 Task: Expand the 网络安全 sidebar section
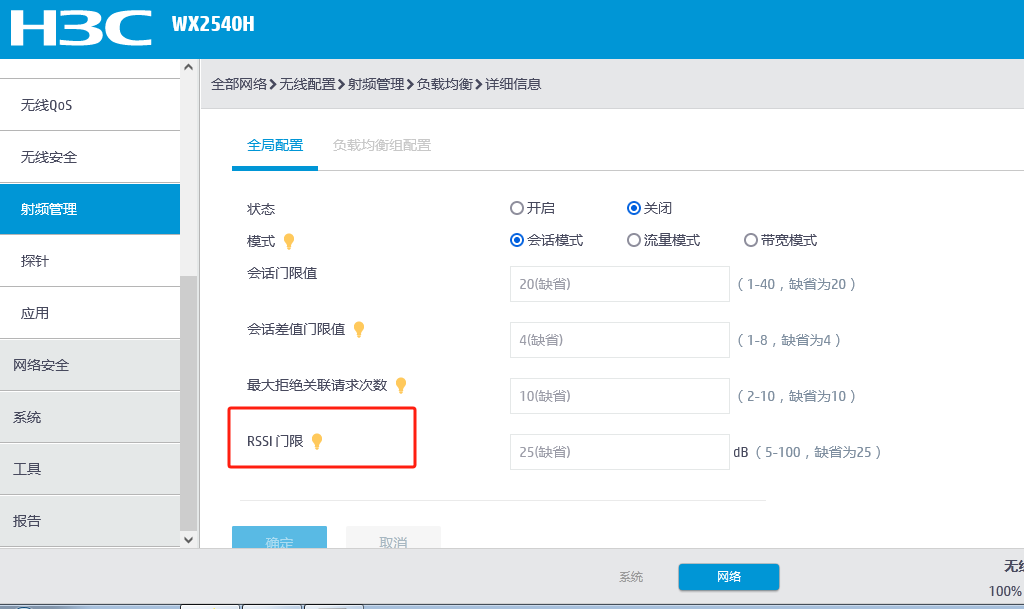[41, 365]
